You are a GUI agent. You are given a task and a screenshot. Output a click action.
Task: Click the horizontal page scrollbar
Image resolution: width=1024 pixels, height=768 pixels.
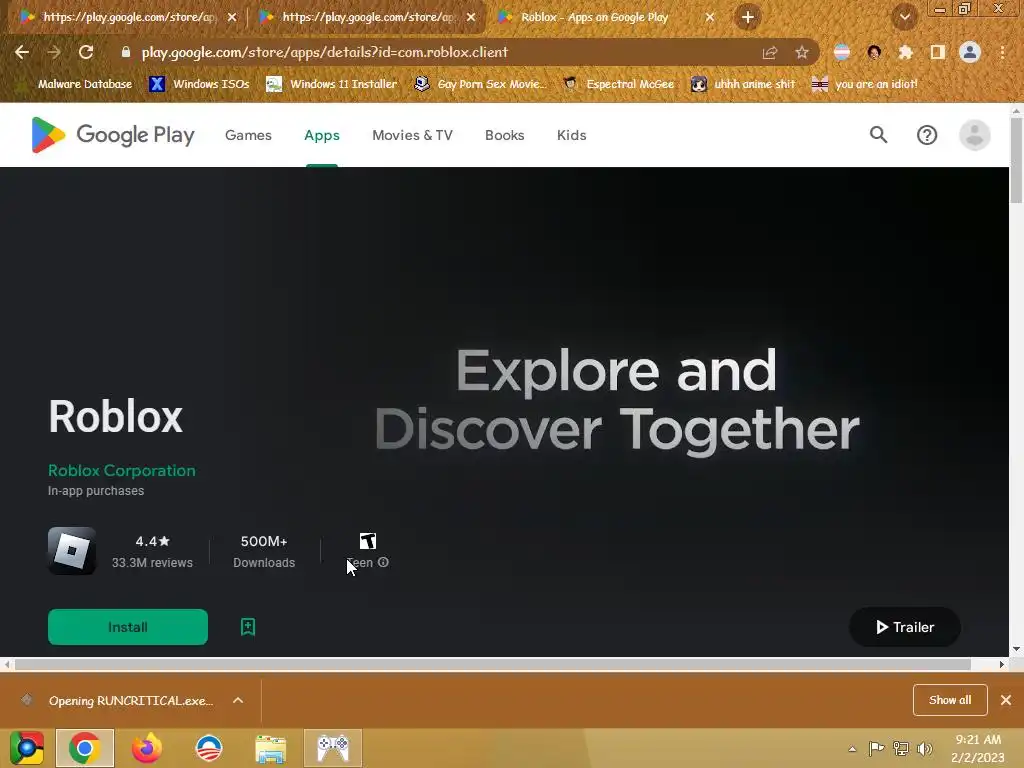coord(493,664)
